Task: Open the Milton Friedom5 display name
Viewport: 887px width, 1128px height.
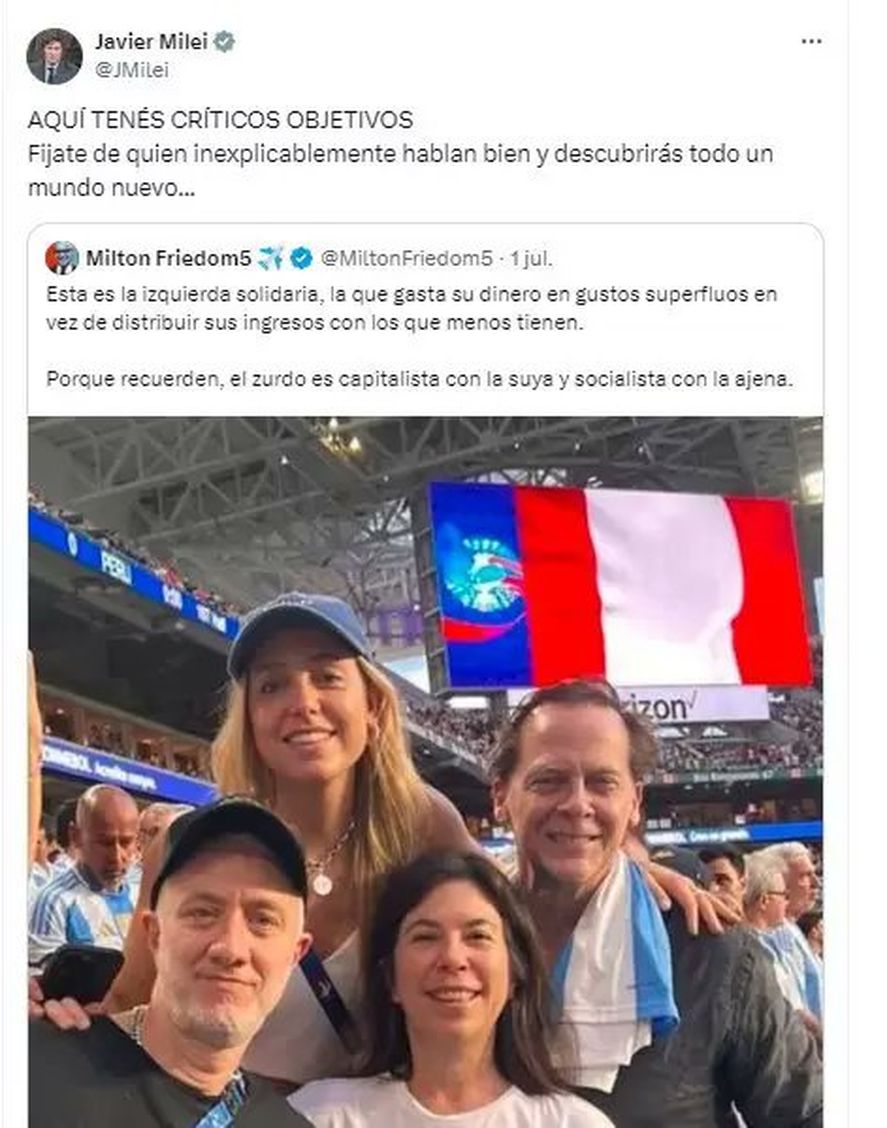Action: tap(168, 258)
